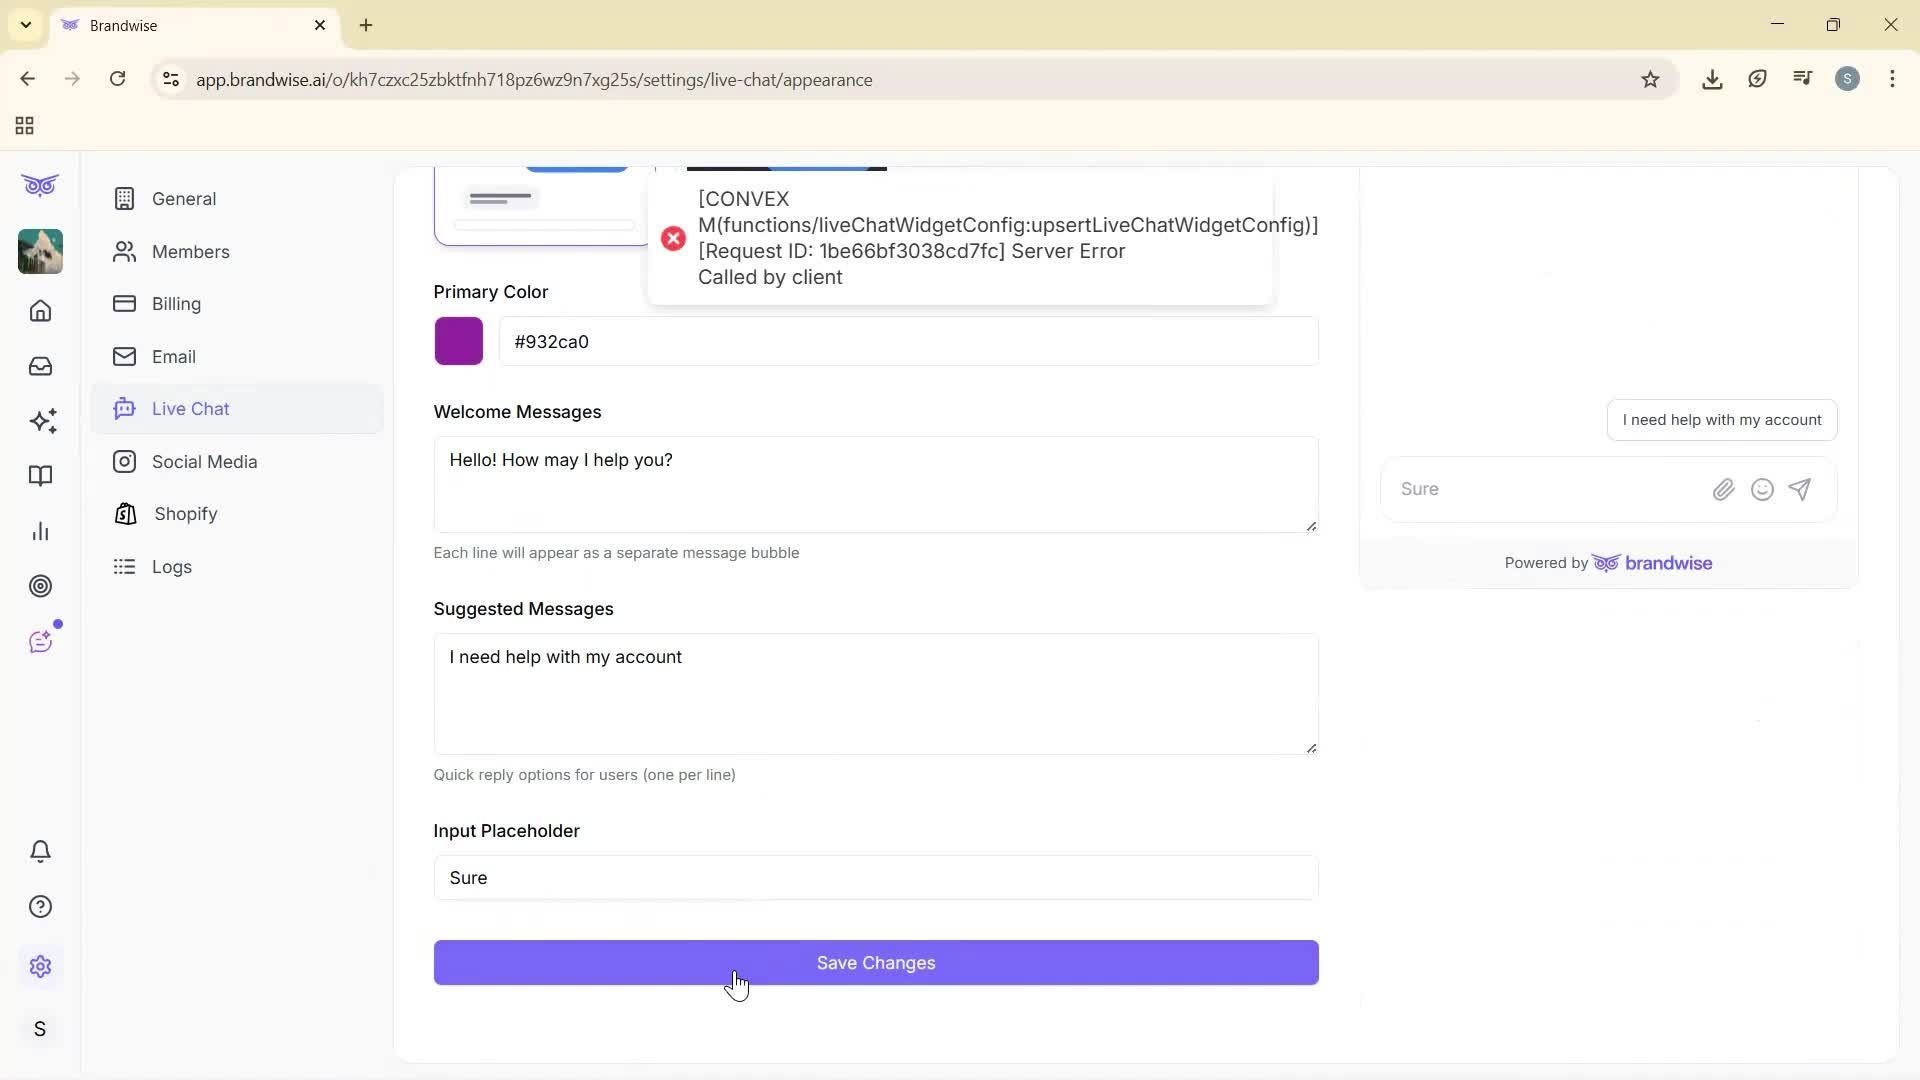Select the AI sparkles icon in the sidebar
Image resolution: width=1920 pixels, height=1080 pixels.
[x=40, y=421]
